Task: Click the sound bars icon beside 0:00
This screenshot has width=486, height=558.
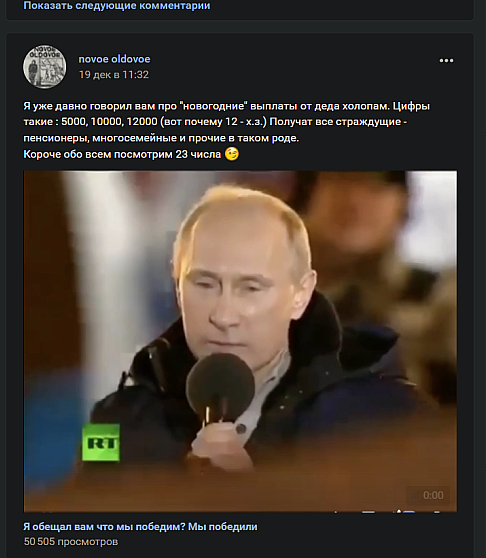Action: coord(415,495)
